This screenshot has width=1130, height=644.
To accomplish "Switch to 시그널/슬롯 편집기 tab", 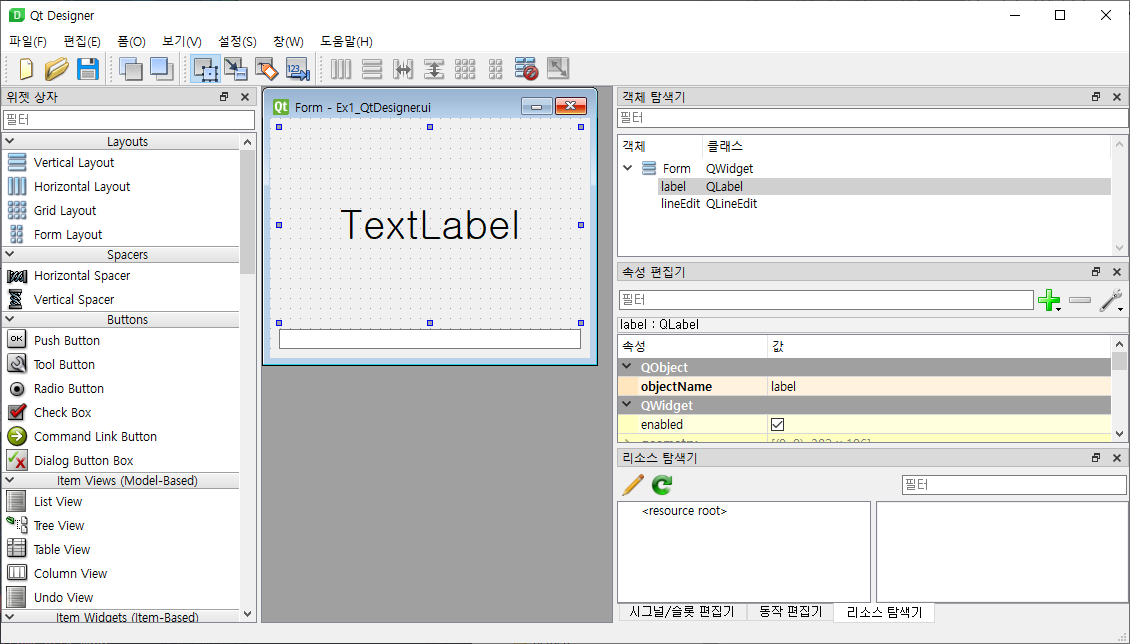I will tap(682, 612).
